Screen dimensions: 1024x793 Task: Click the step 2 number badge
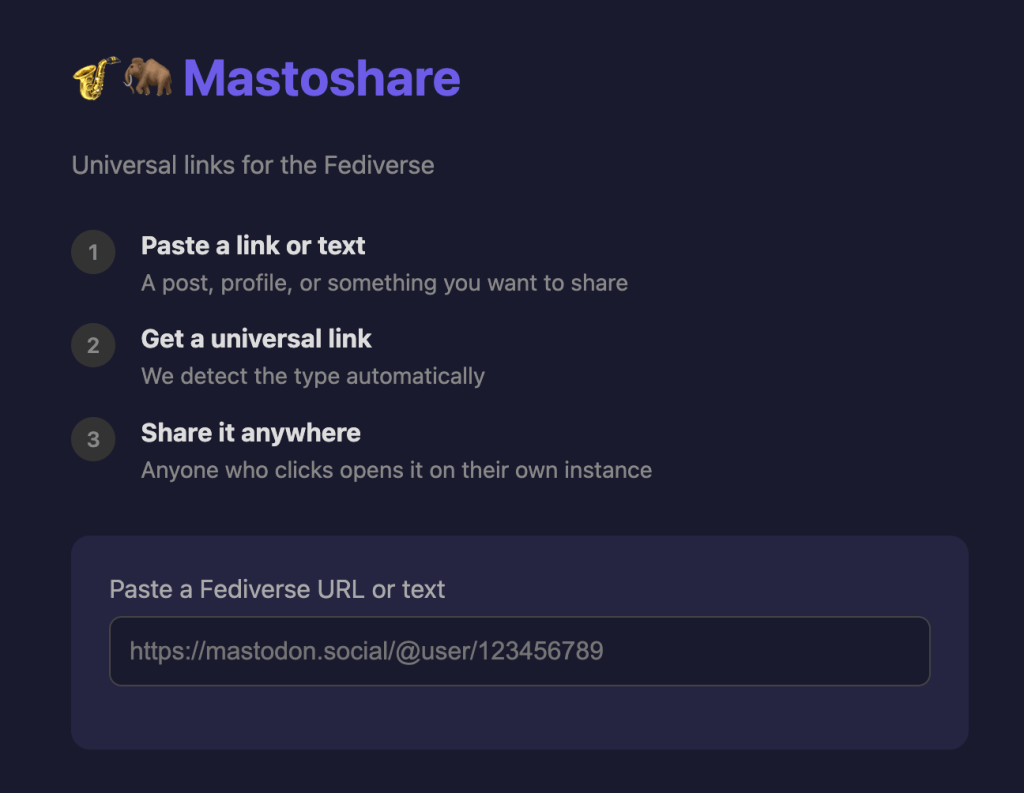tap(93, 345)
